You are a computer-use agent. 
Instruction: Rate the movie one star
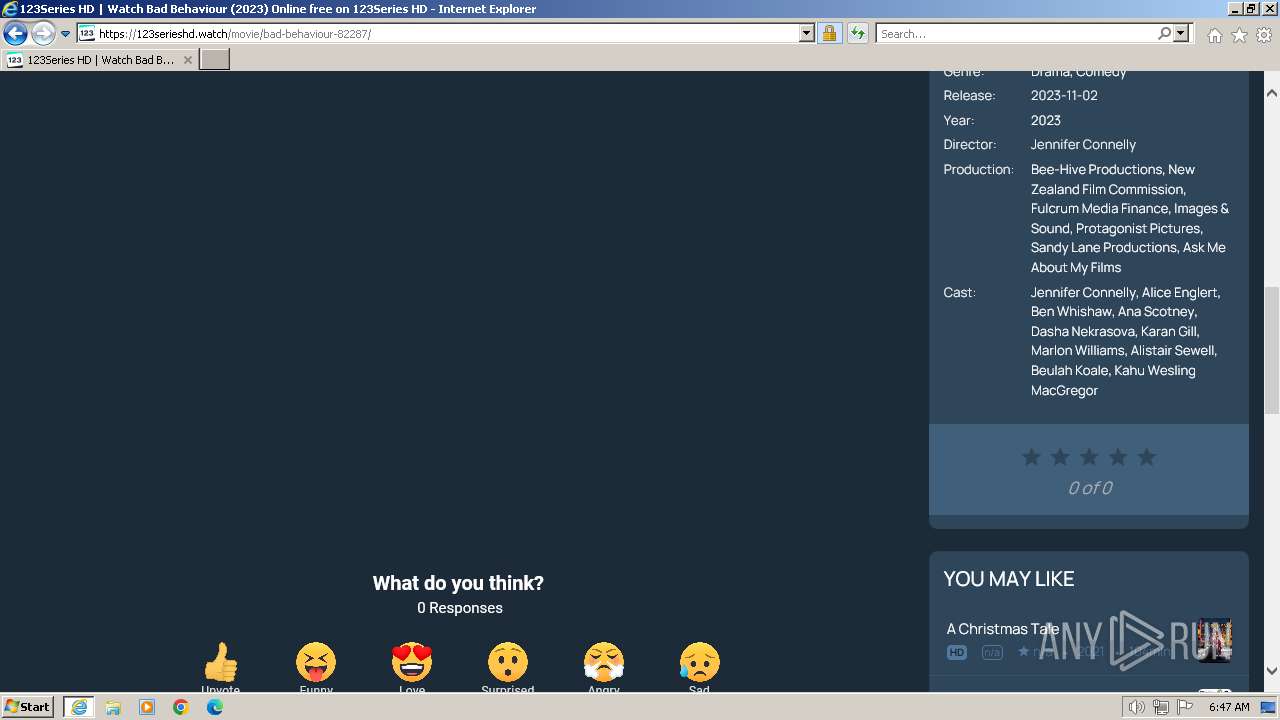coord(1031,457)
